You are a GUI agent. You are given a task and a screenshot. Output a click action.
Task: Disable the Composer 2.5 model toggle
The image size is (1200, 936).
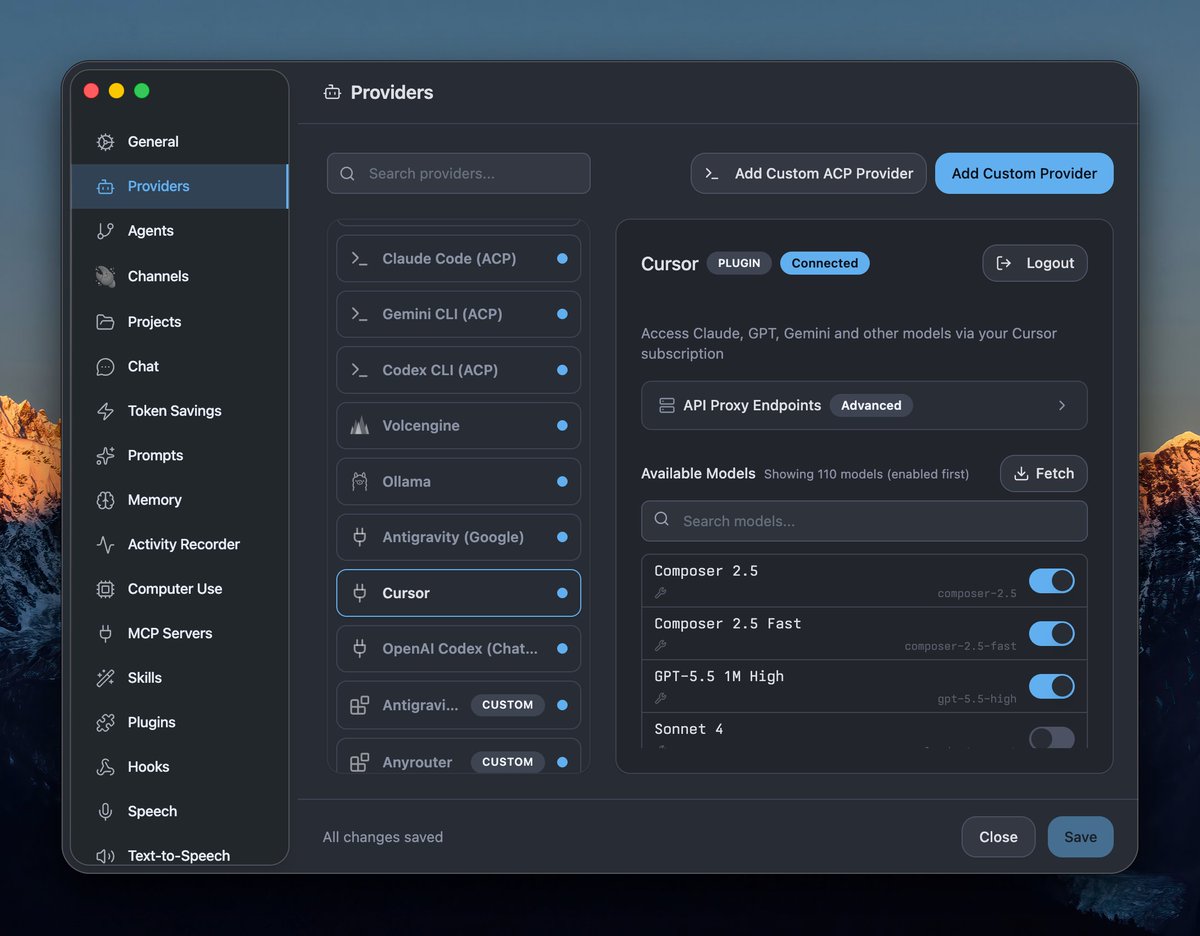point(1052,581)
